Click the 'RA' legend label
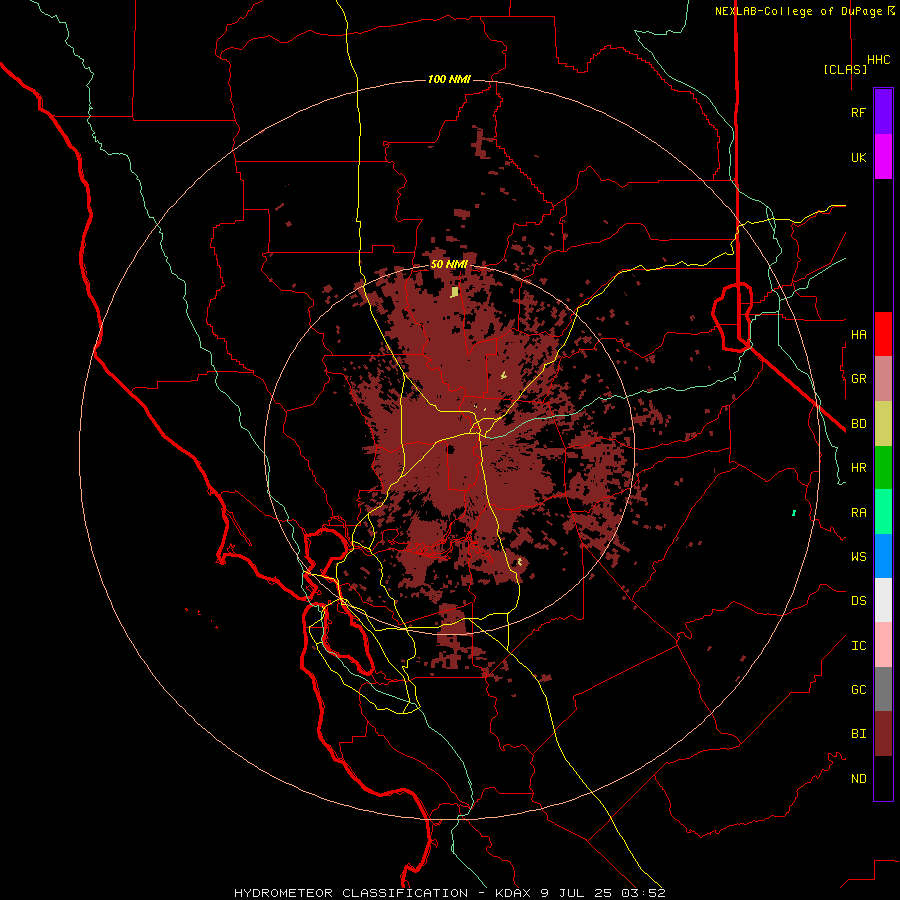 pyautogui.click(x=858, y=513)
